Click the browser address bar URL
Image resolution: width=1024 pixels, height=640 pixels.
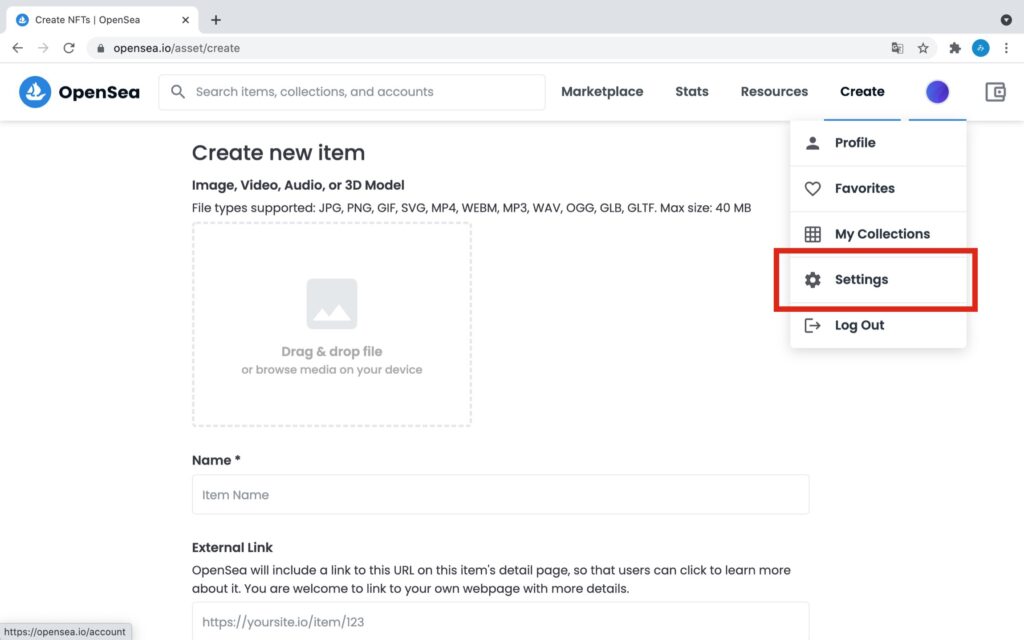click(x=176, y=48)
